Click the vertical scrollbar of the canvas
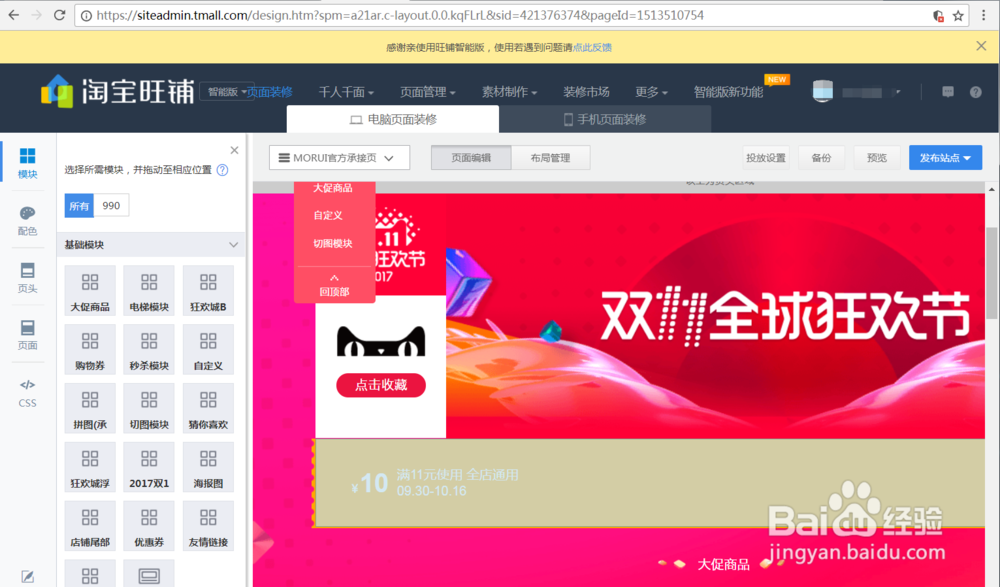1000x587 pixels. [x=992, y=272]
